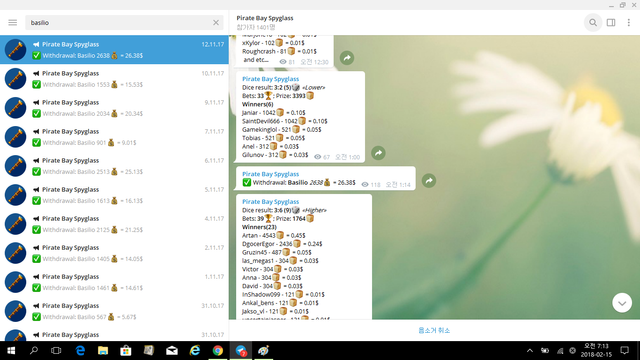
Task: Open result Withdrawal Basilio 567 = 5.67$
Action: point(114,311)
